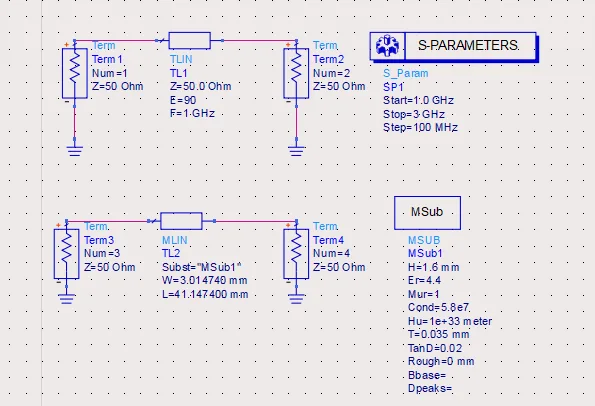Click the Cond=5.8e7 parameter
The image size is (595, 406).
click(438, 307)
